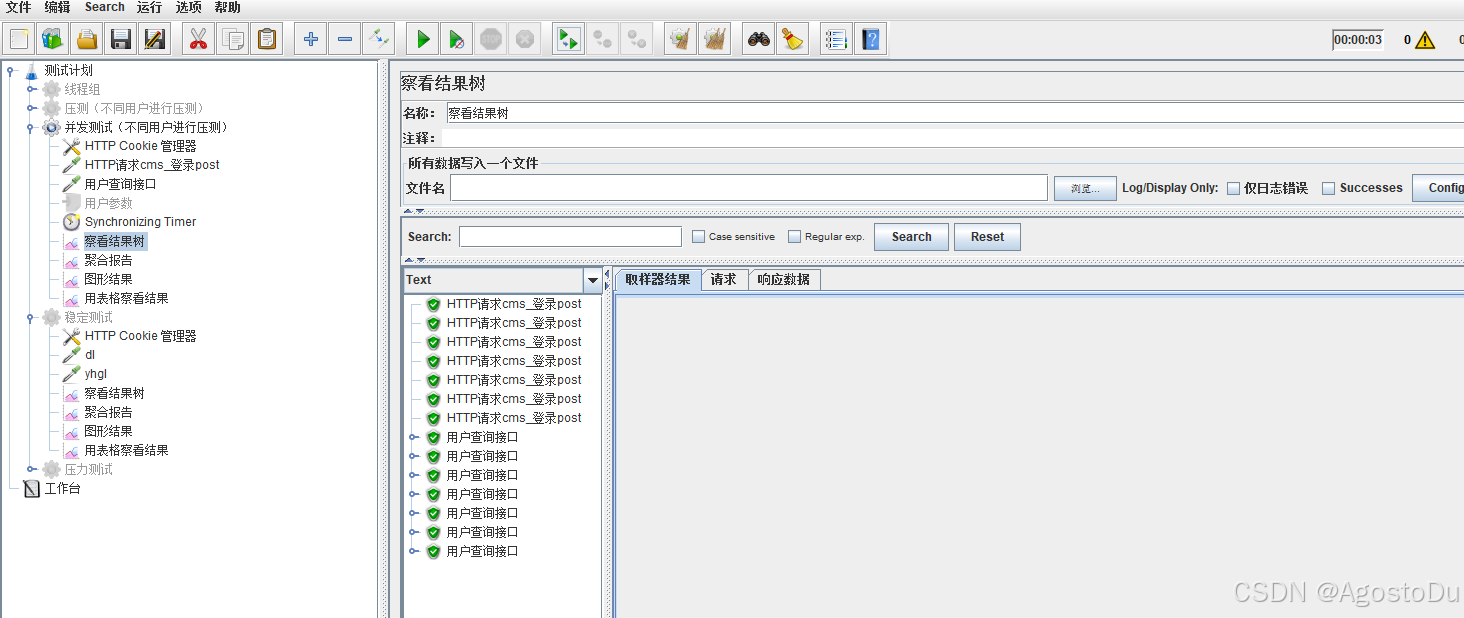Switch to the 请求 tab
Viewport: 1464px width, 618px height.
pos(724,280)
